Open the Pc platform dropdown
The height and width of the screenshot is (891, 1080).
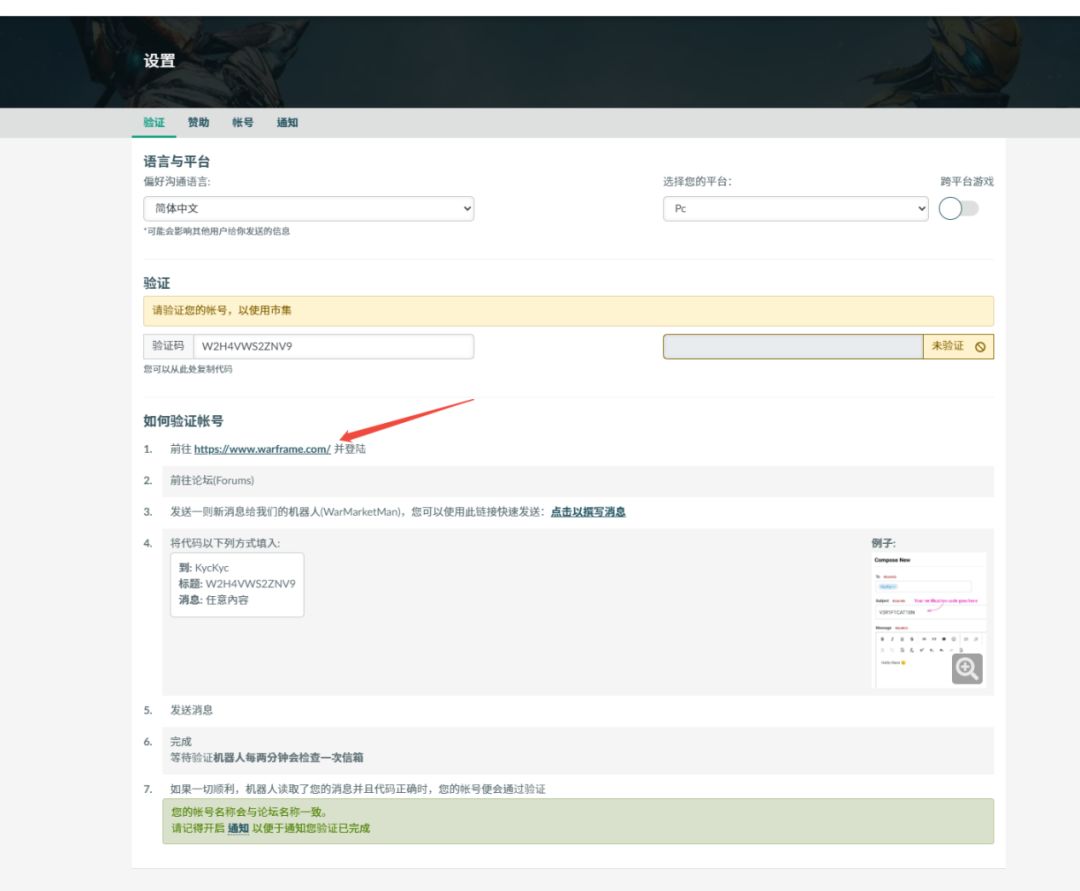pos(796,209)
